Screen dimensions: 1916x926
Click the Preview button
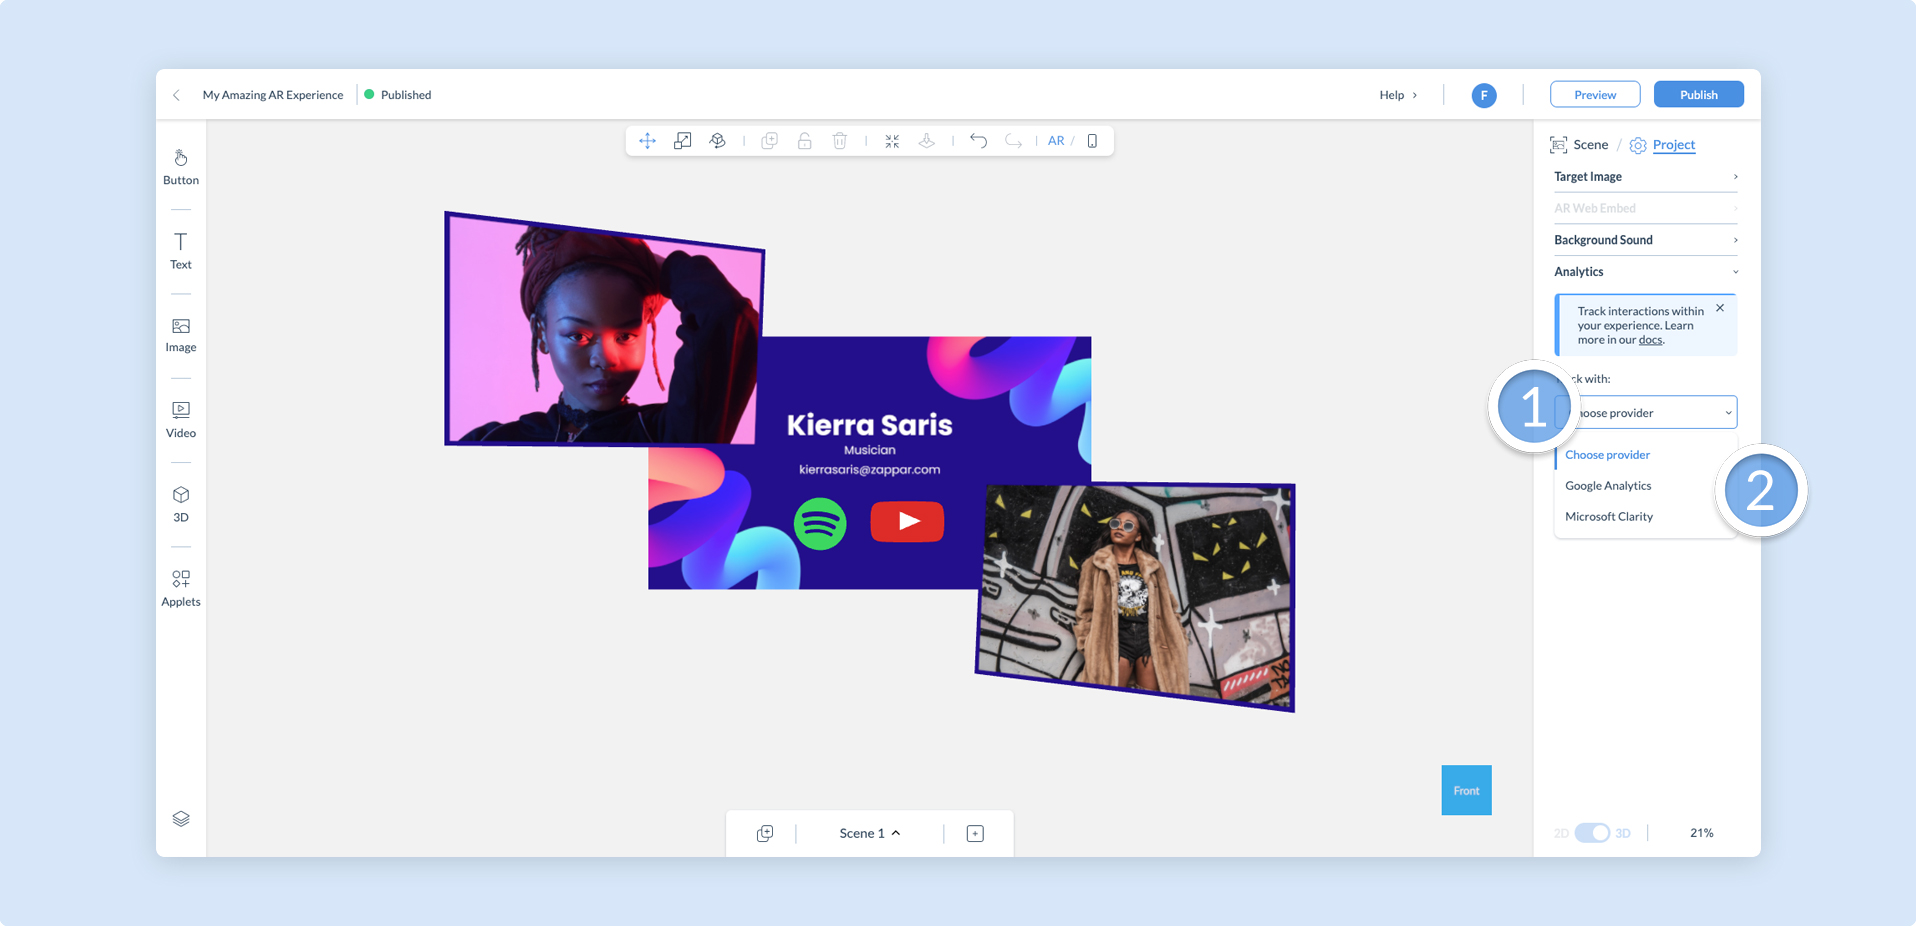pyautogui.click(x=1595, y=95)
